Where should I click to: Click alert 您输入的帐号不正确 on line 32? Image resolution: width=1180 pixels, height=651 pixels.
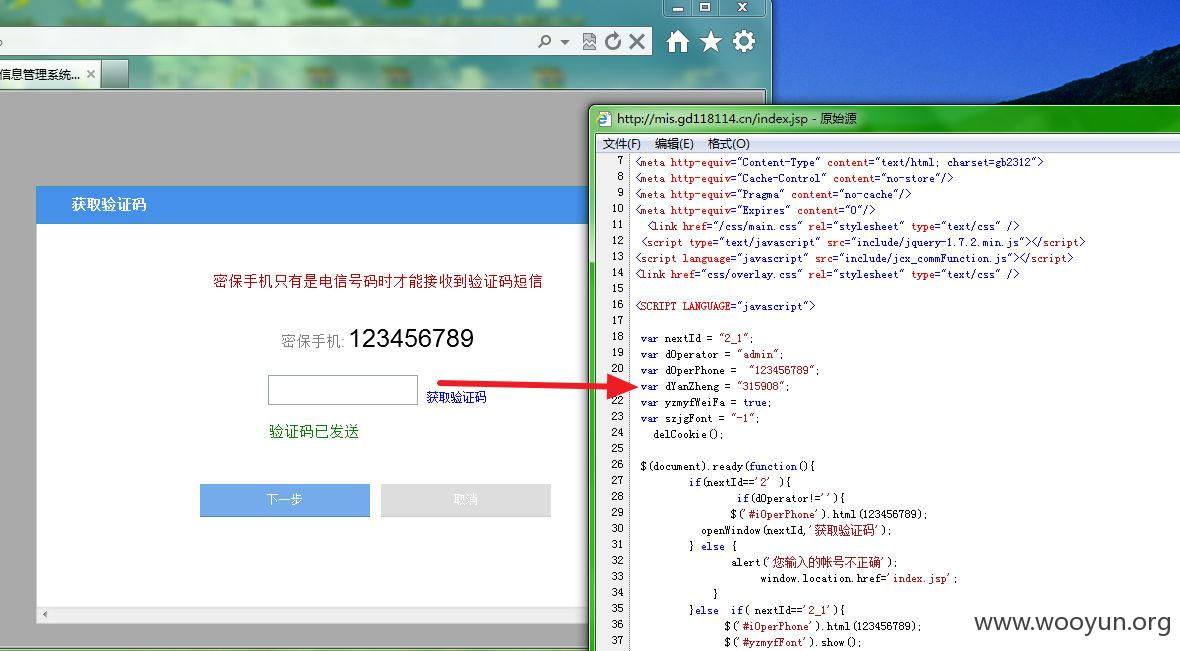click(x=814, y=562)
